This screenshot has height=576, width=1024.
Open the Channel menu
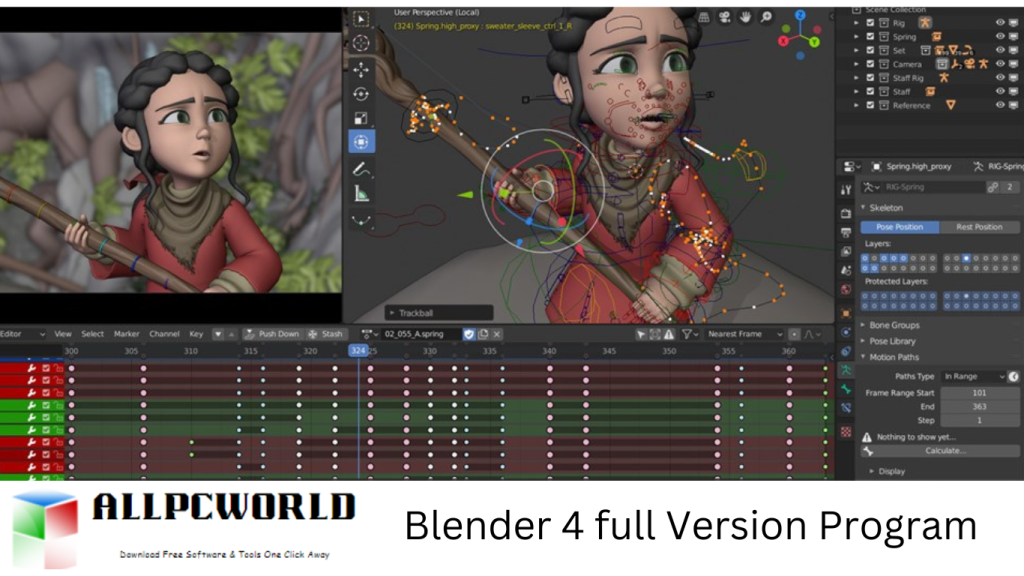click(x=164, y=334)
